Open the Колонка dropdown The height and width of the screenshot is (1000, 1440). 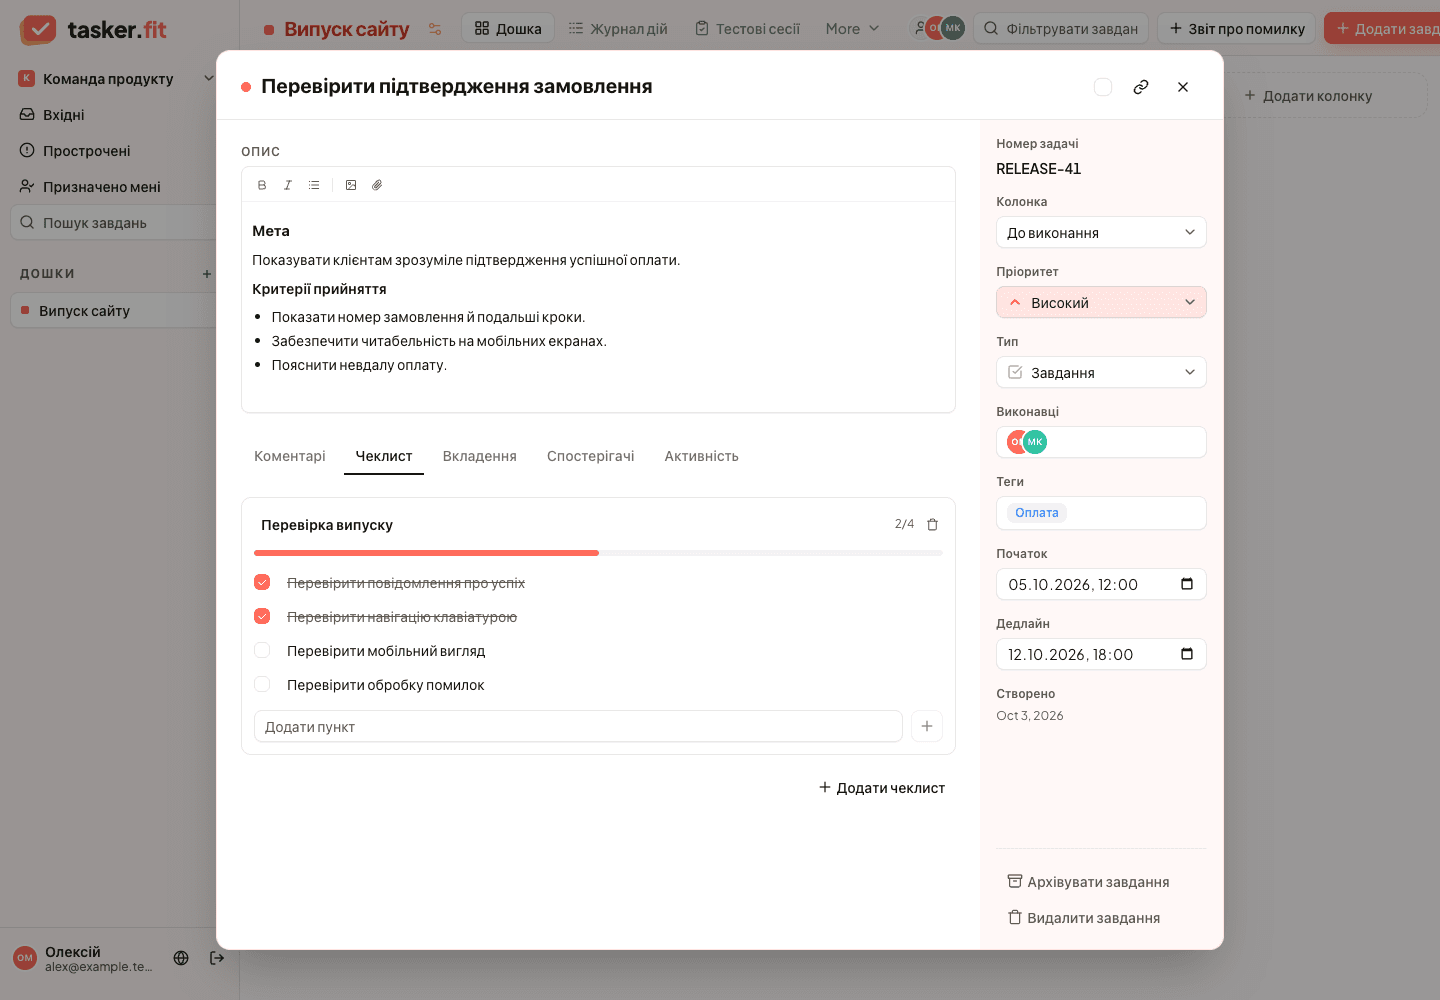[x=1101, y=232]
